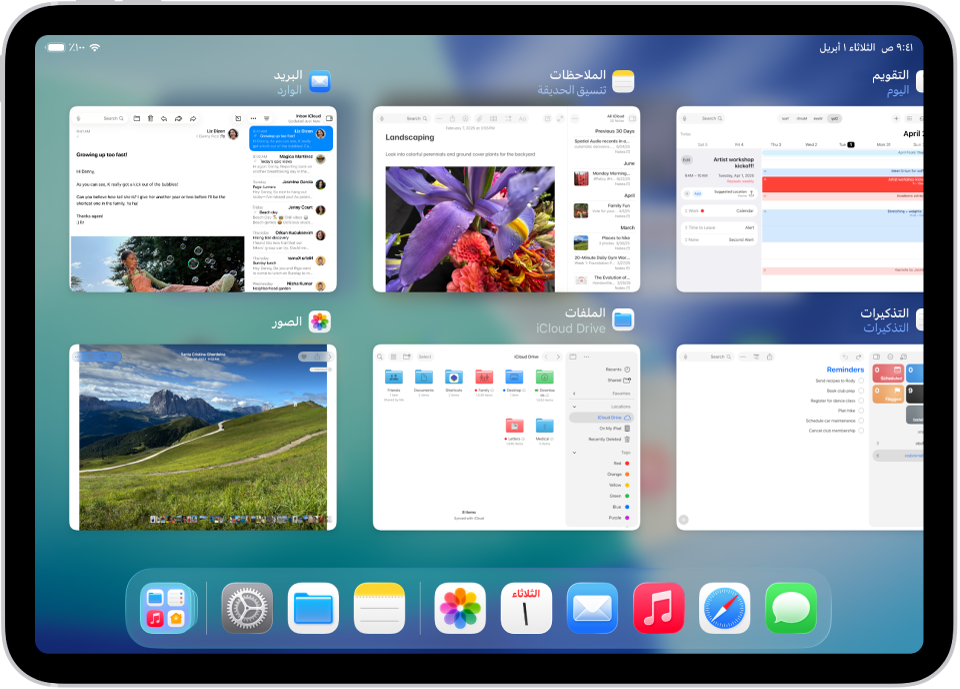Tap the Mail app icon above window
Viewport: 960px width, 689px height.
(x=320, y=81)
